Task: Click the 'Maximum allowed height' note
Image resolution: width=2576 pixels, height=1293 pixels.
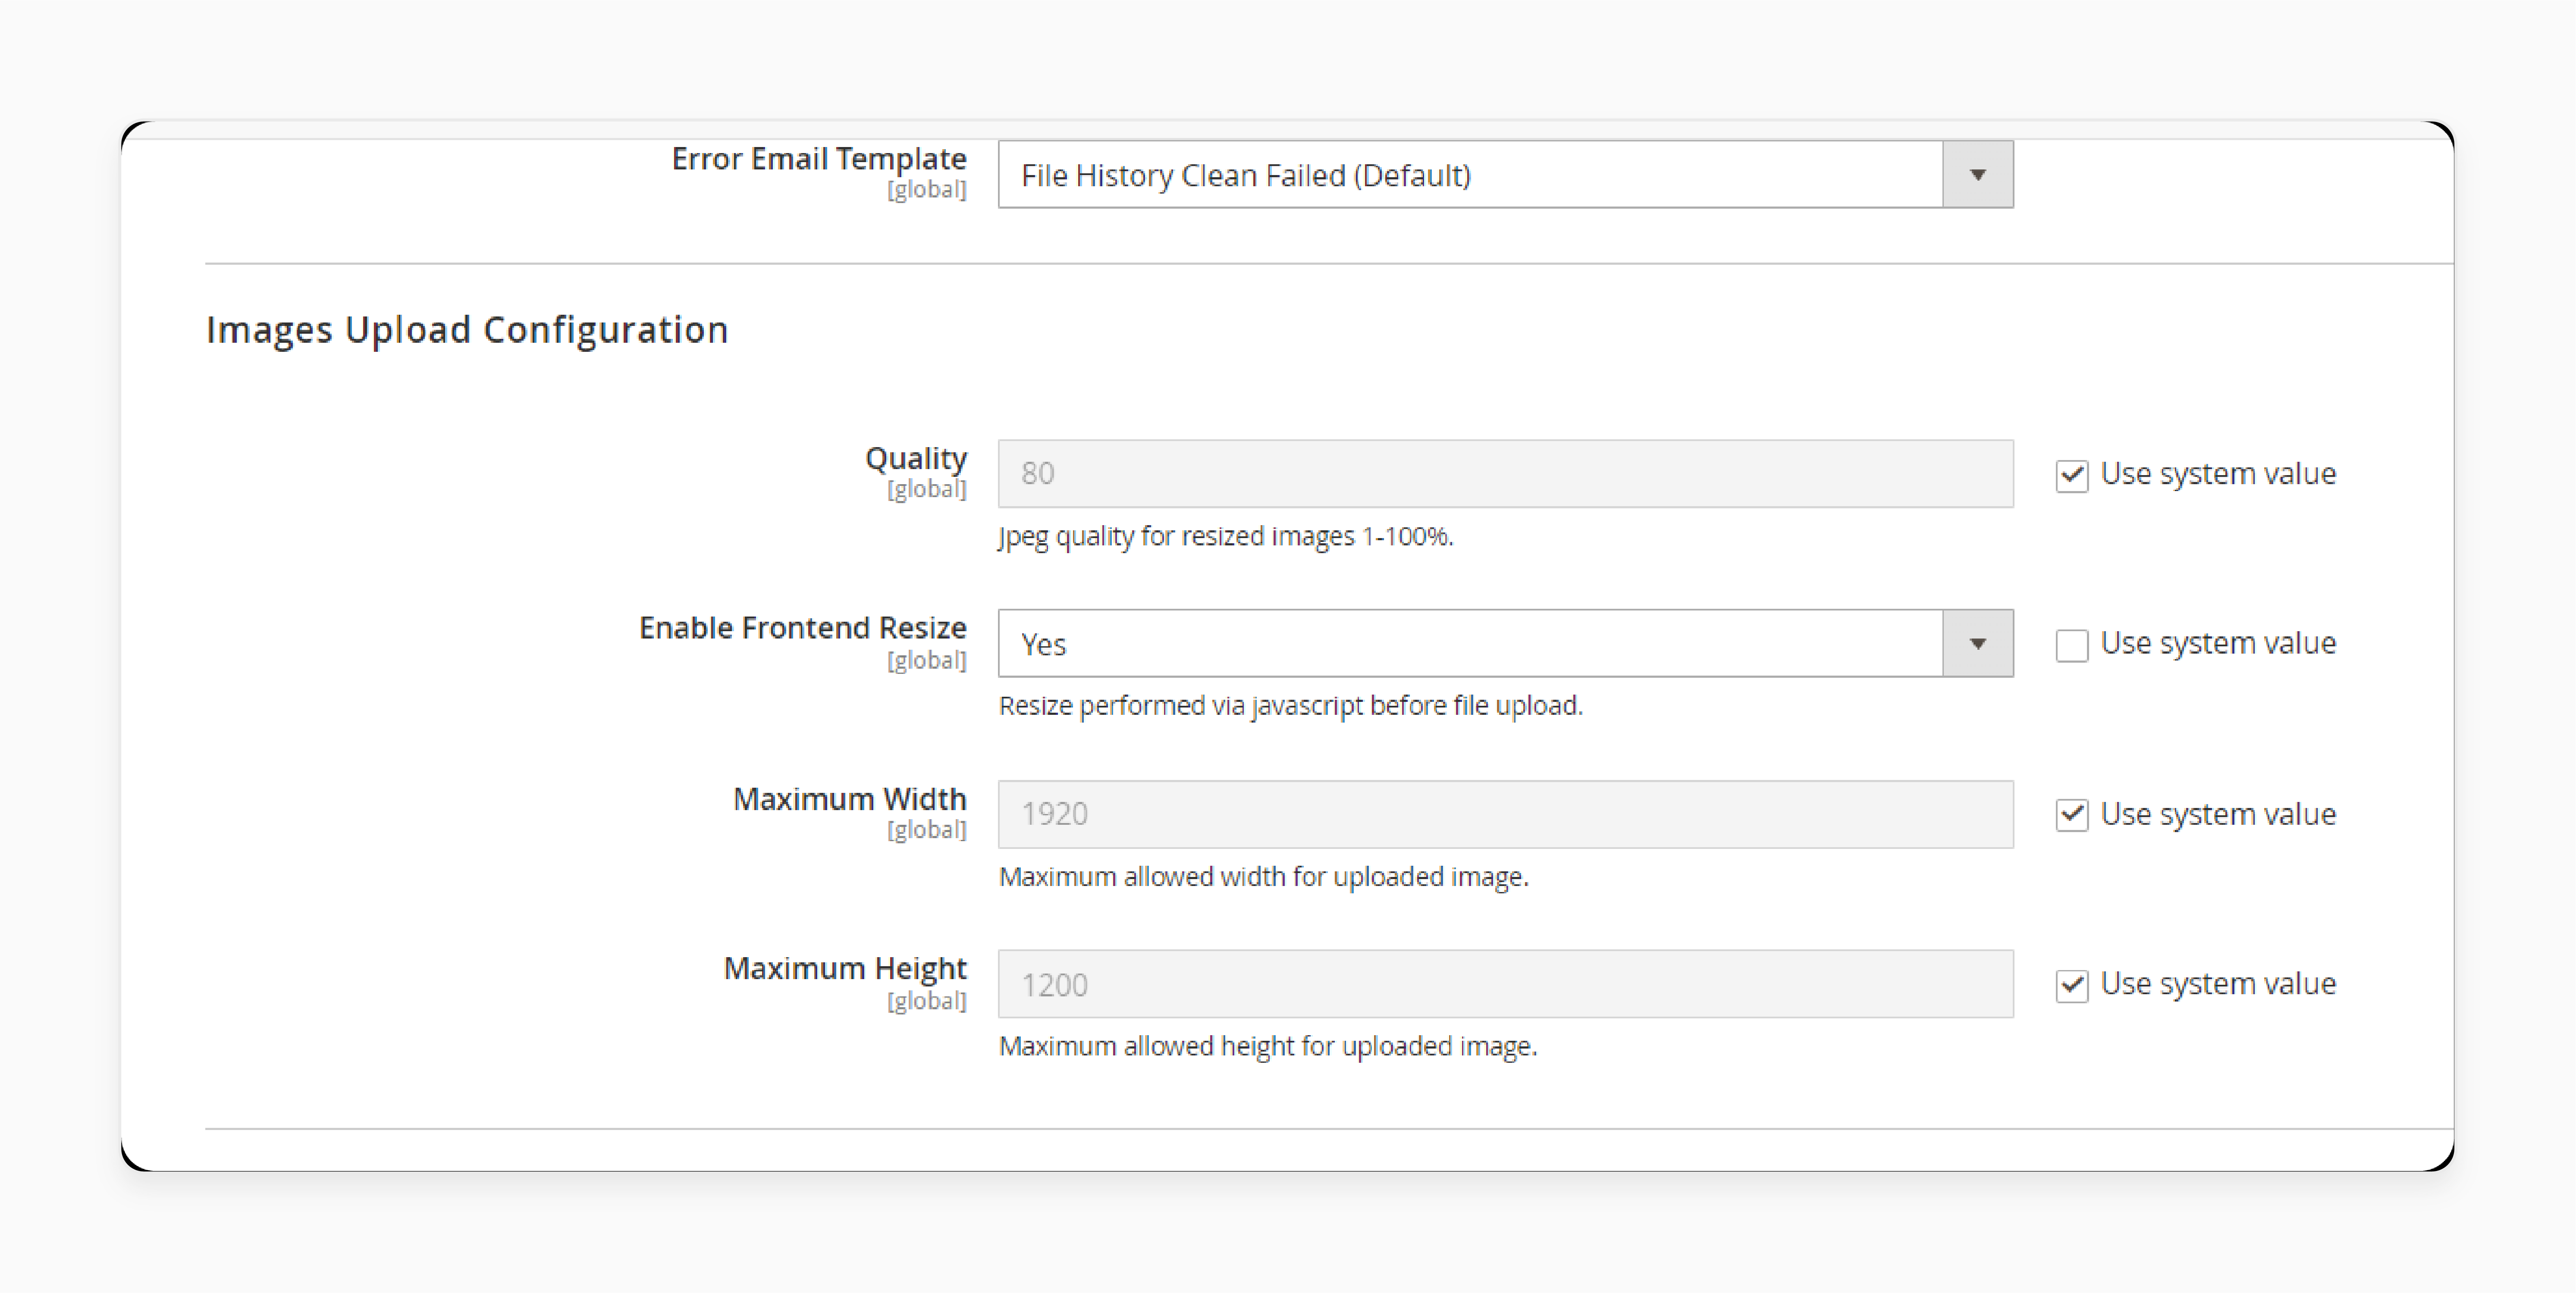Action: click(x=1268, y=1047)
